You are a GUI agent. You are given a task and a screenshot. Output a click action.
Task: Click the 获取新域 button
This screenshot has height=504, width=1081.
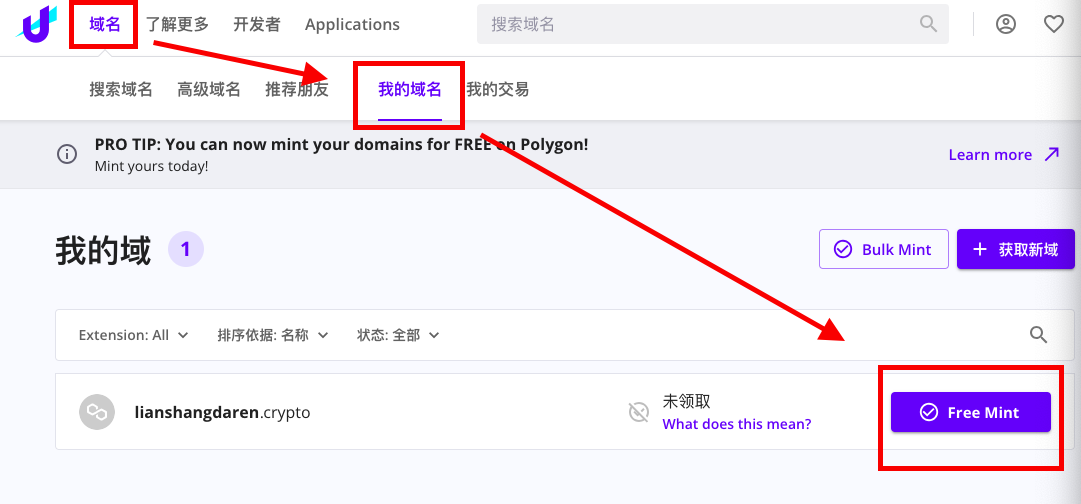[x=1016, y=249]
